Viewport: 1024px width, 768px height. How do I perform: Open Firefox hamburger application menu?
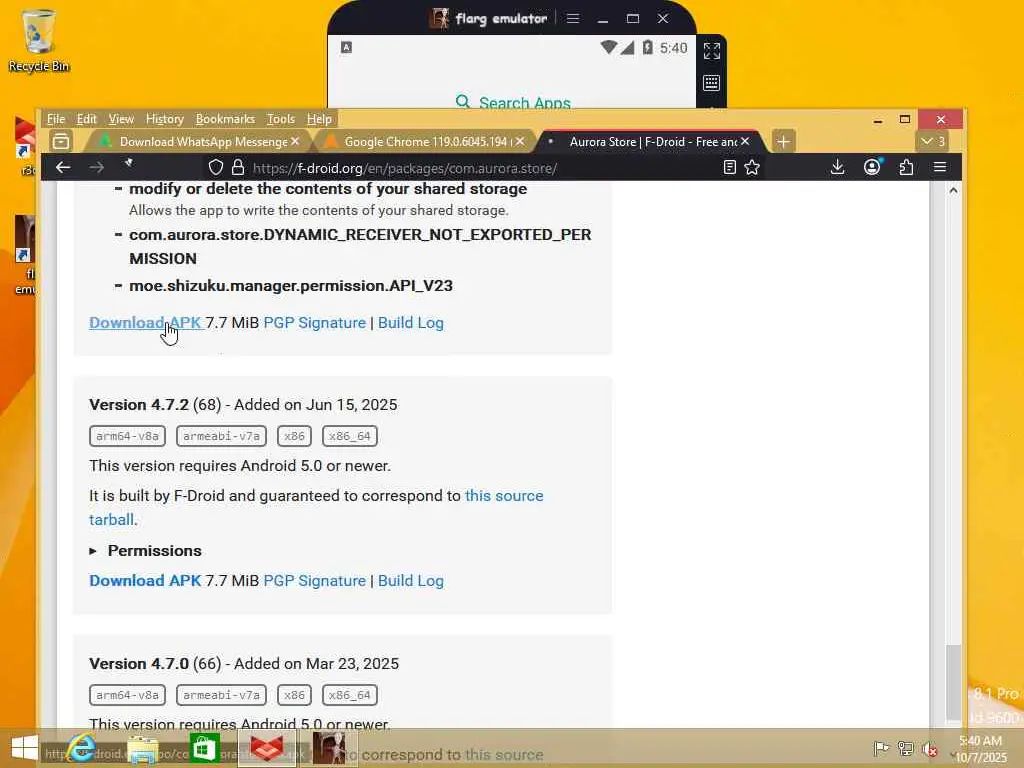[940, 167]
